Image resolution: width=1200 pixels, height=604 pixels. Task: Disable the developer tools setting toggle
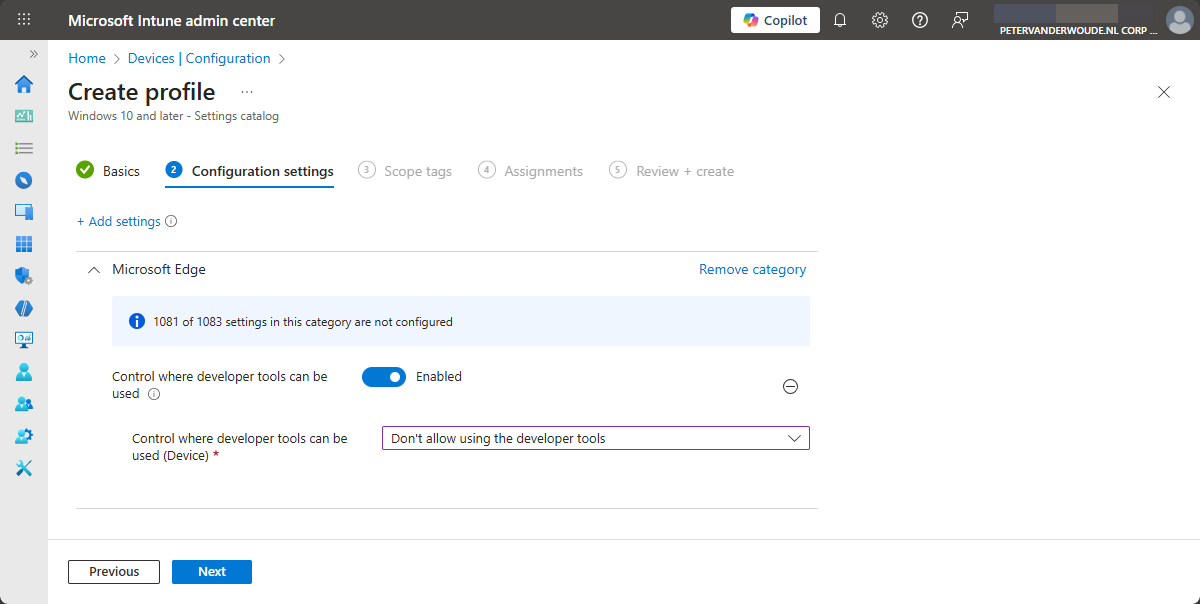click(x=384, y=376)
